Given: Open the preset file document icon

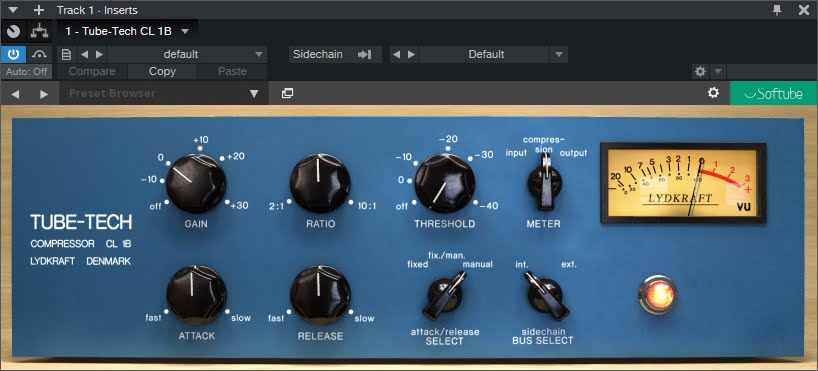Looking at the screenshot, I should [x=66, y=54].
